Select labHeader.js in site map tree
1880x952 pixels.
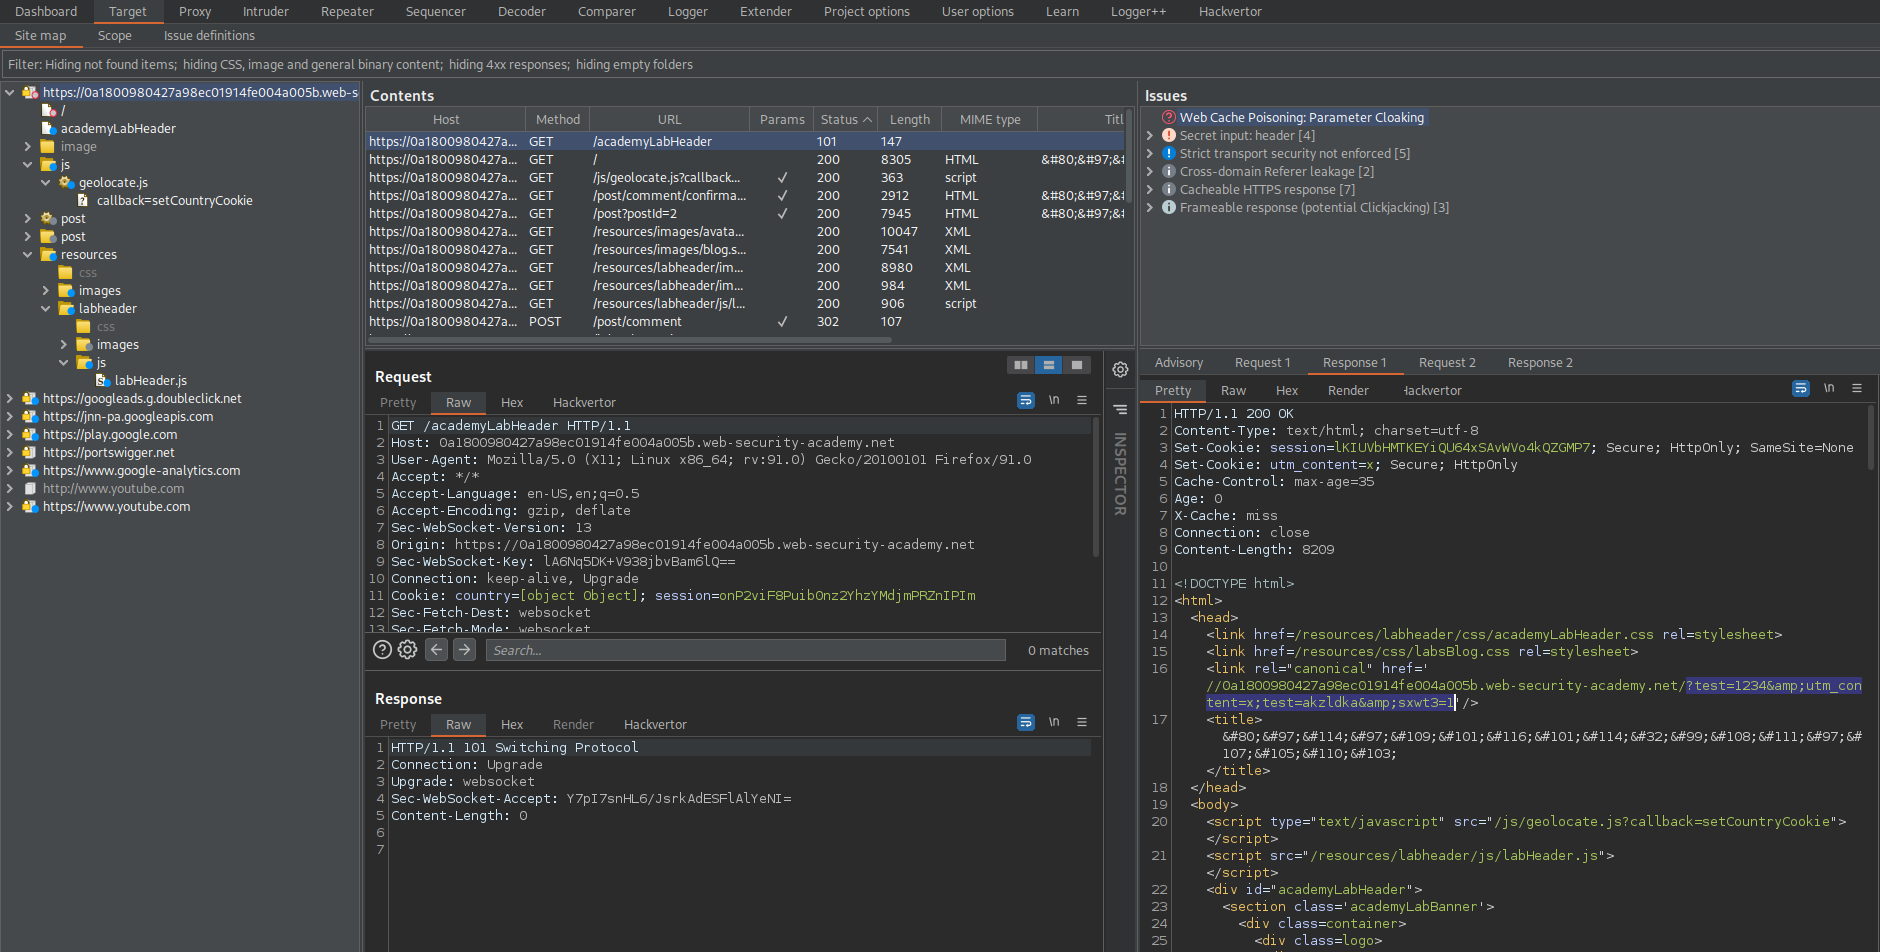tap(150, 381)
